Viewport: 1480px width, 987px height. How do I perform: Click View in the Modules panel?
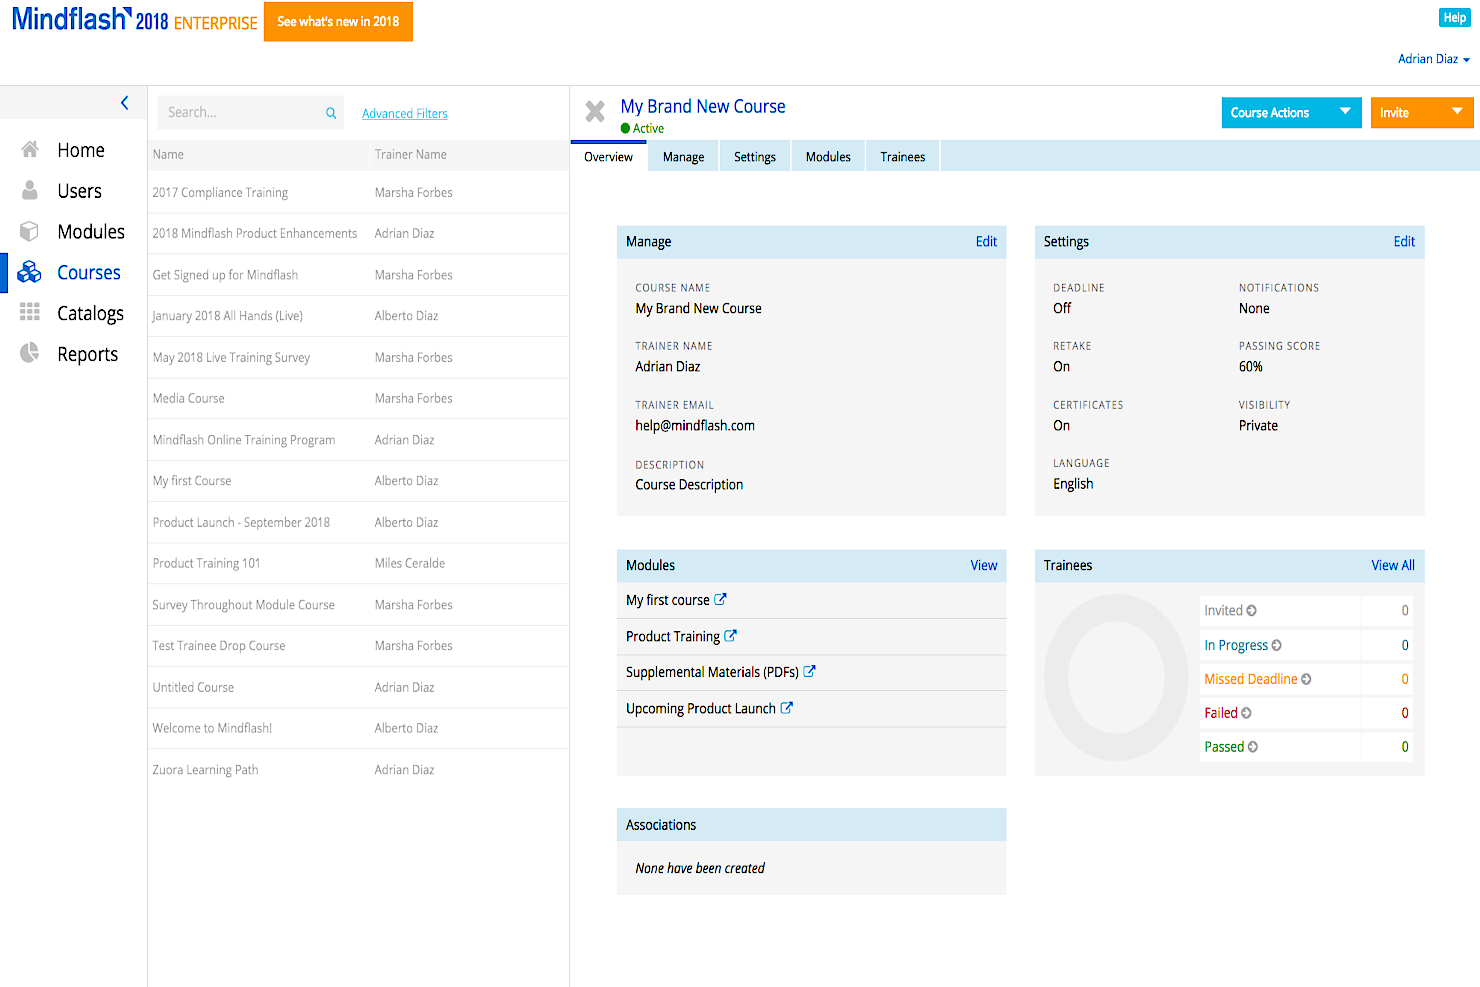point(984,566)
